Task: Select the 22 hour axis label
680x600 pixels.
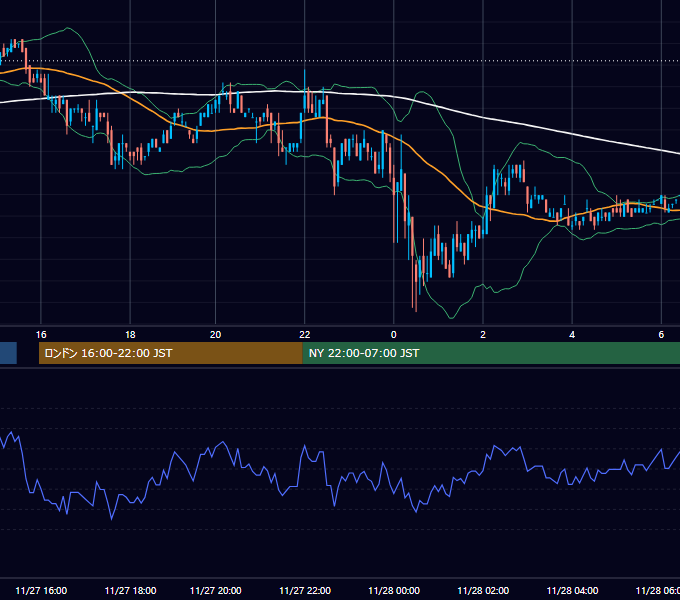Action: (305, 335)
